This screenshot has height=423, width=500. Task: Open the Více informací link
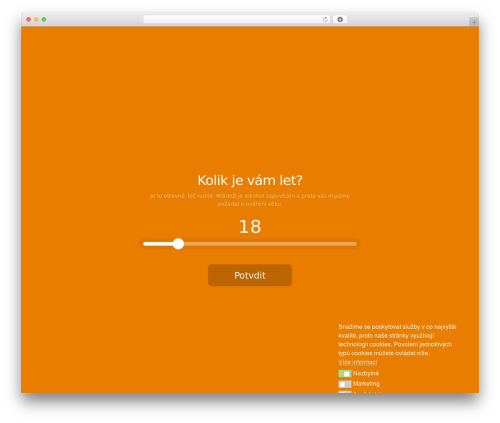[358, 362]
